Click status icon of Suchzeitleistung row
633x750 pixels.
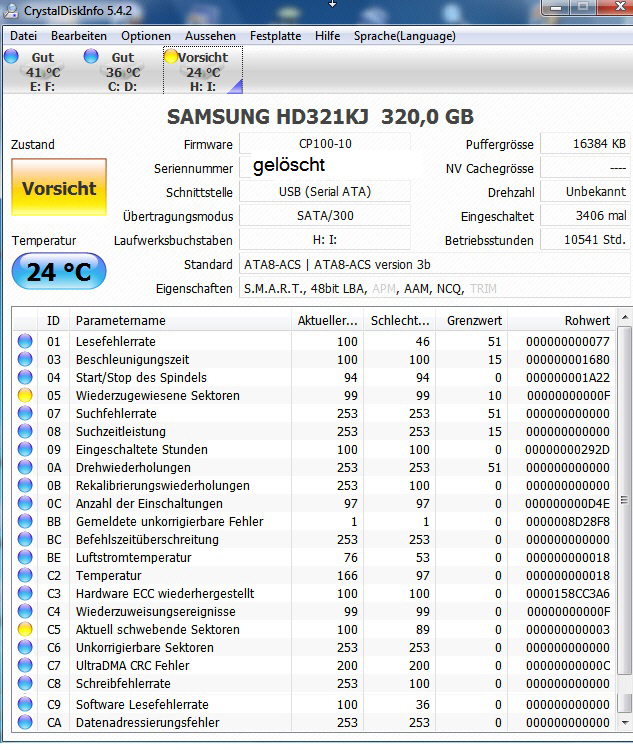pos(25,431)
